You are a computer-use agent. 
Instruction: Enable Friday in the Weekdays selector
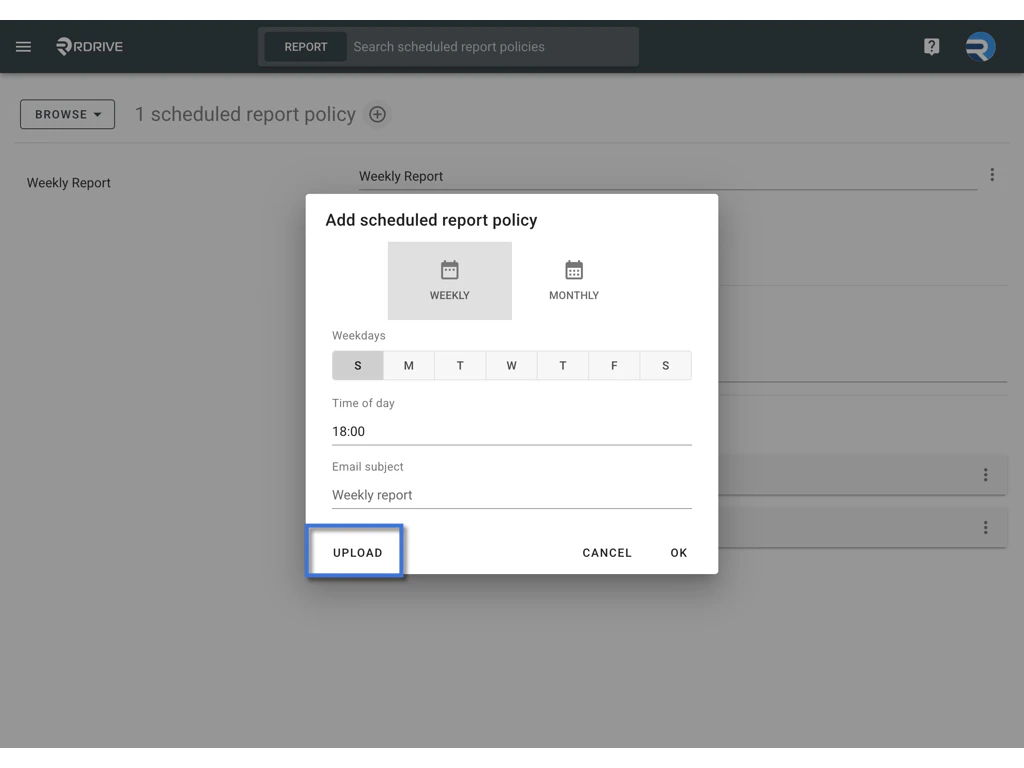613,365
